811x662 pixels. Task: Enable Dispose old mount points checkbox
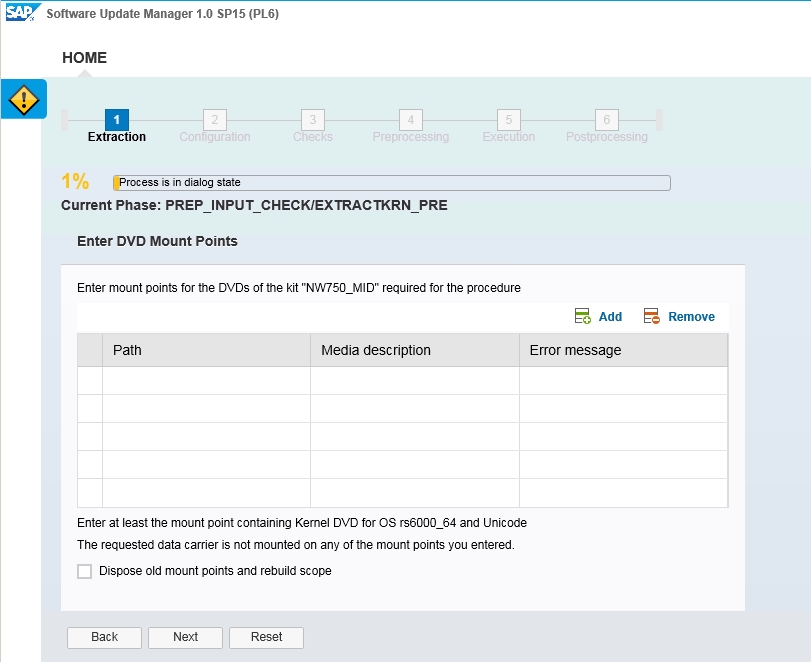click(84, 571)
